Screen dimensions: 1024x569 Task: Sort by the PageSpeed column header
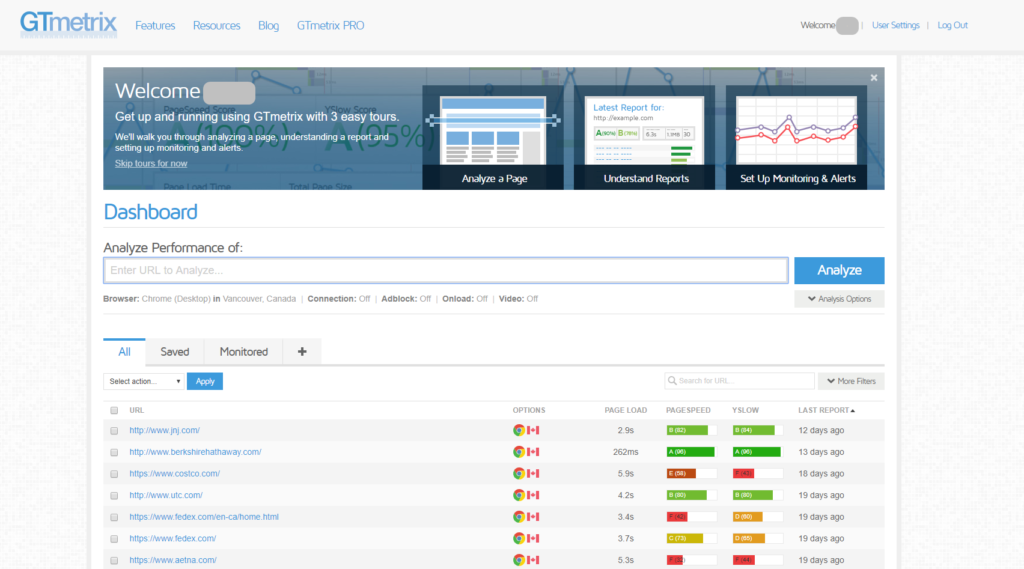(x=688, y=410)
